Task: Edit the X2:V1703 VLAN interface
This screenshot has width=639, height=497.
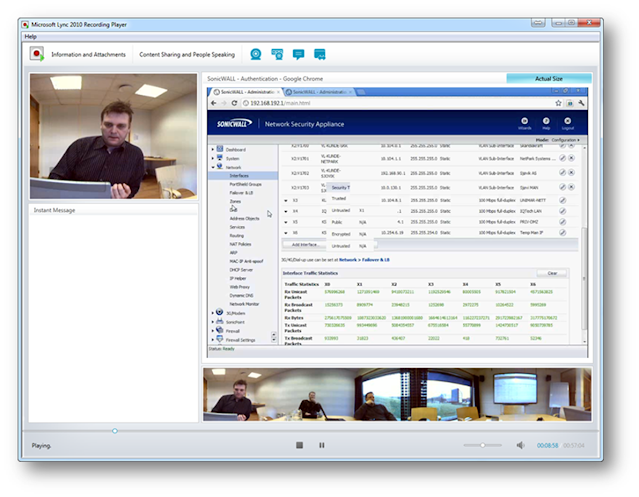Action: (x=562, y=187)
